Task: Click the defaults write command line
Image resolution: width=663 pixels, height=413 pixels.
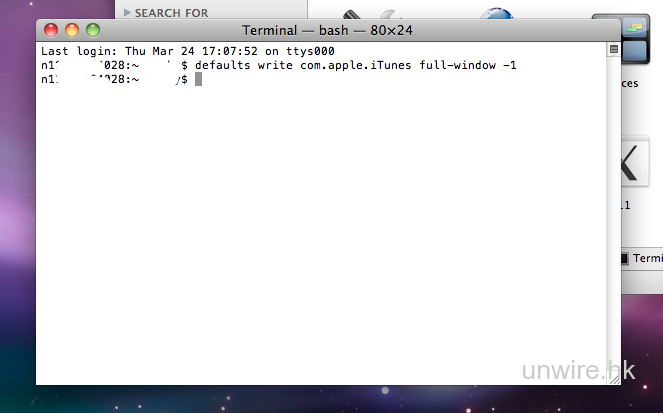Action: [x=355, y=65]
